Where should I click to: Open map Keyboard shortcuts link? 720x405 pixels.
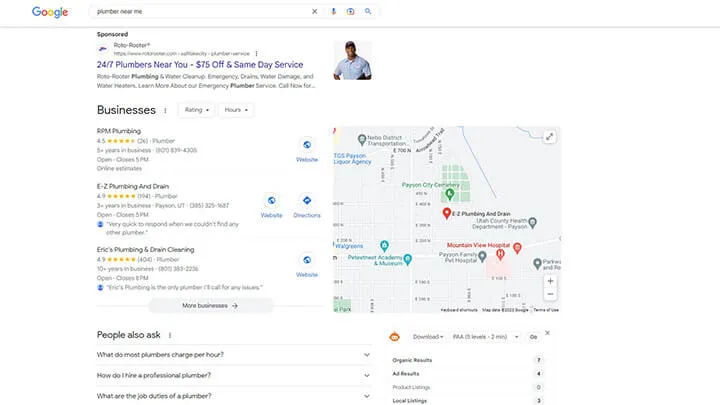point(459,310)
